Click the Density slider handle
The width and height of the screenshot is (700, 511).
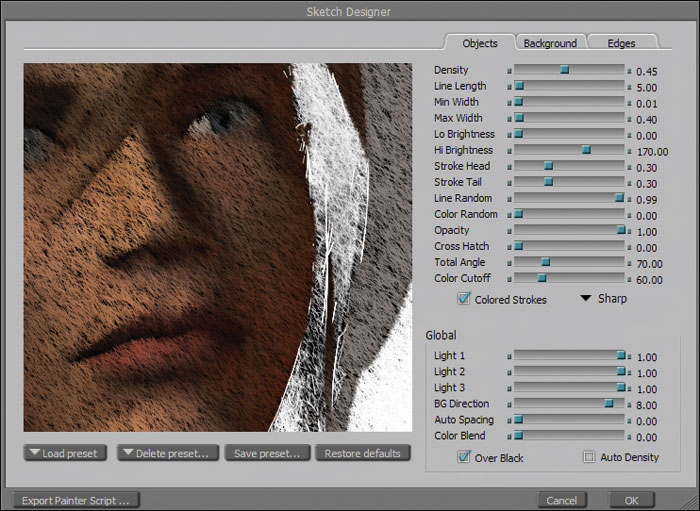[x=564, y=70]
